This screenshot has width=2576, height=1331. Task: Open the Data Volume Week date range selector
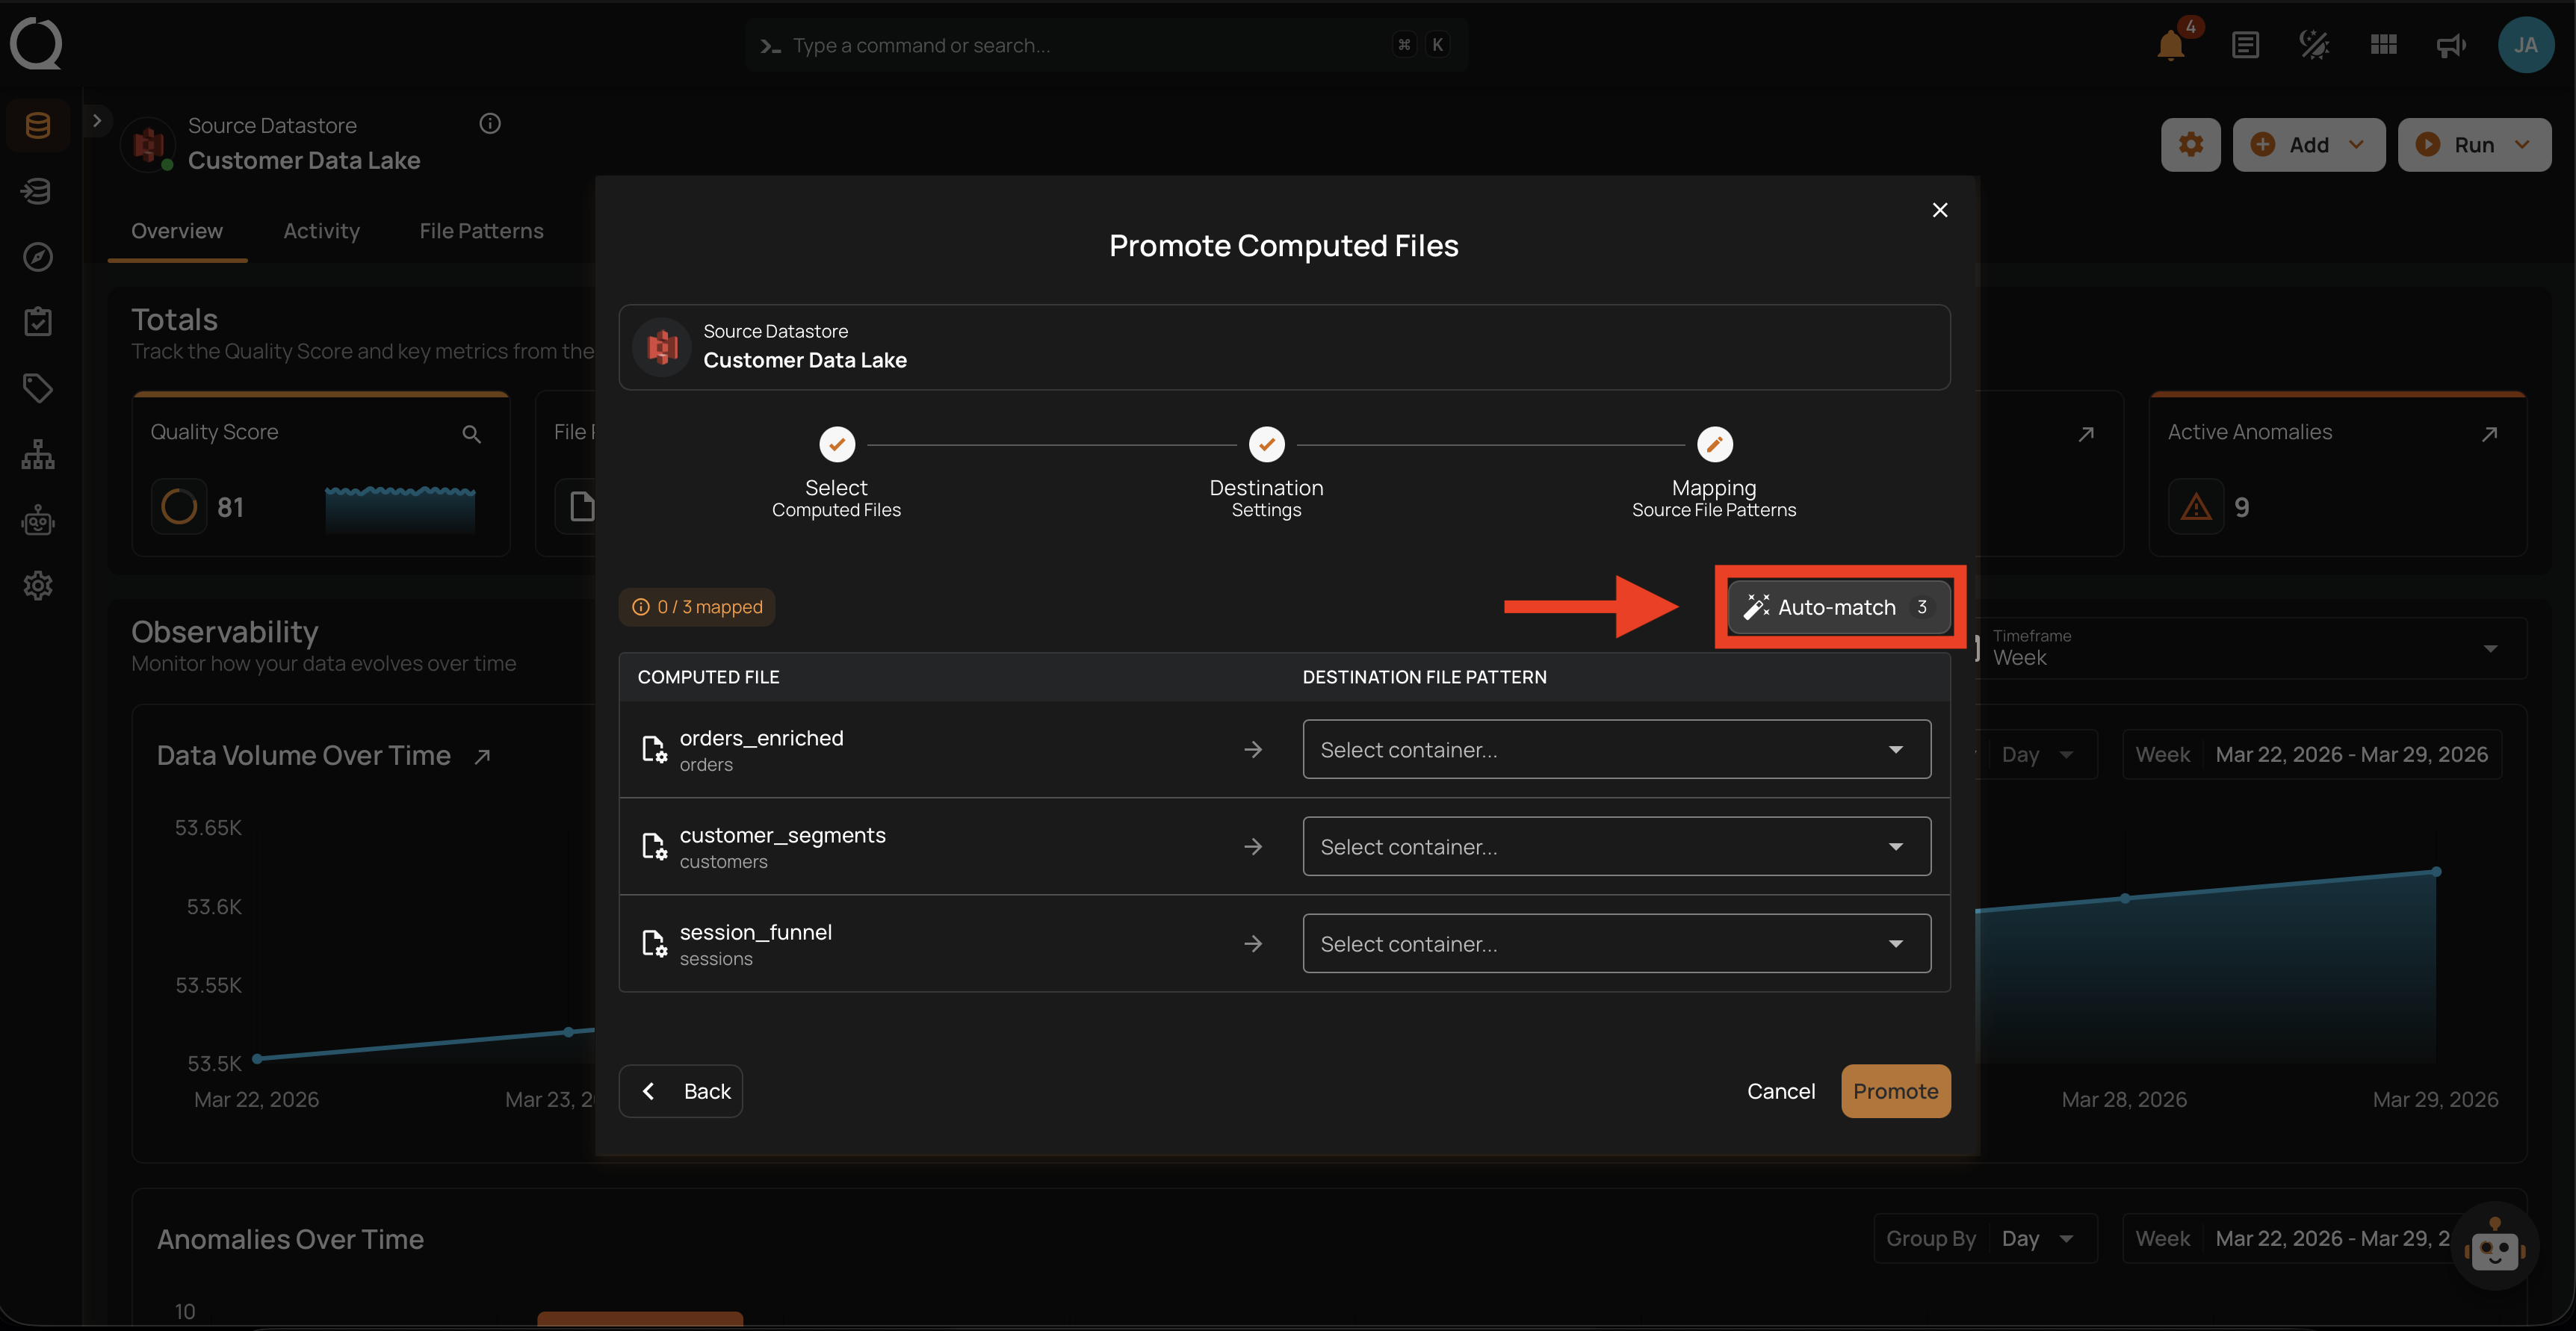2311,754
